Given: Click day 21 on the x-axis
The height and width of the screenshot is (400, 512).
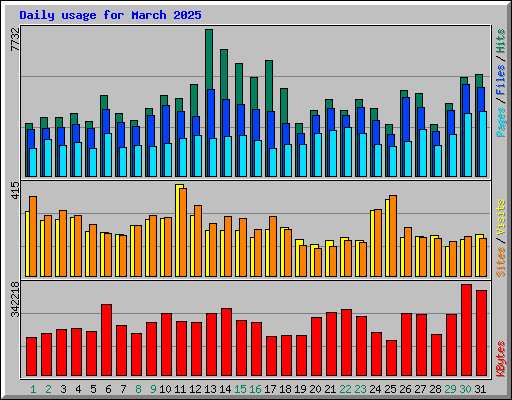Looking at the screenshot, I should 330,389.
